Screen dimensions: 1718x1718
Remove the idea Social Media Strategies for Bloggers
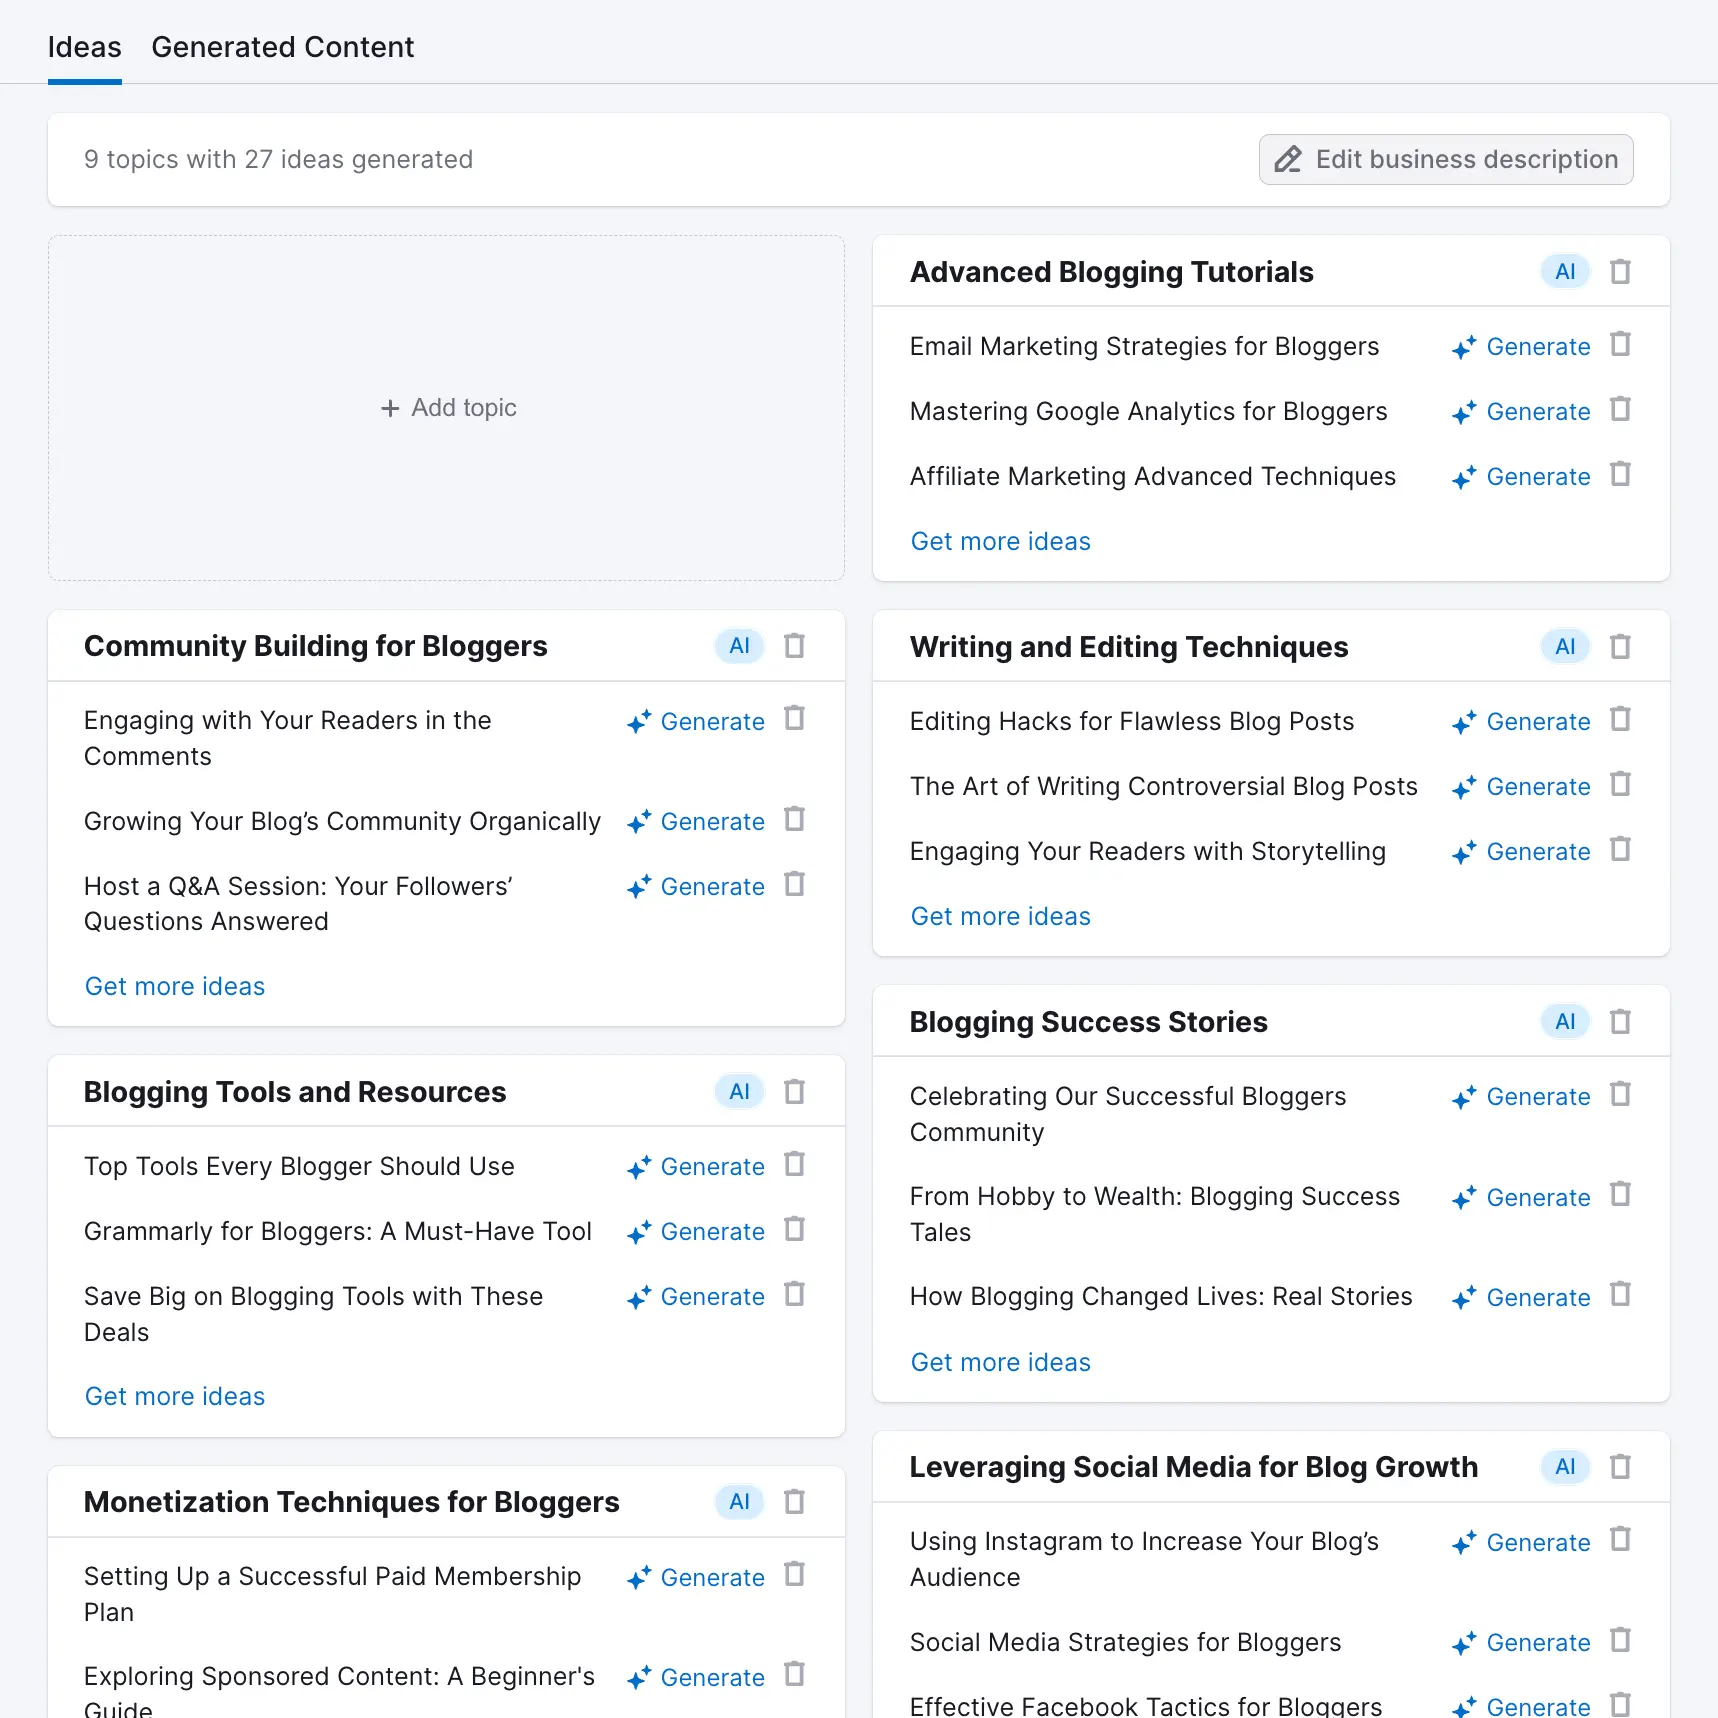[1620, 1641]
